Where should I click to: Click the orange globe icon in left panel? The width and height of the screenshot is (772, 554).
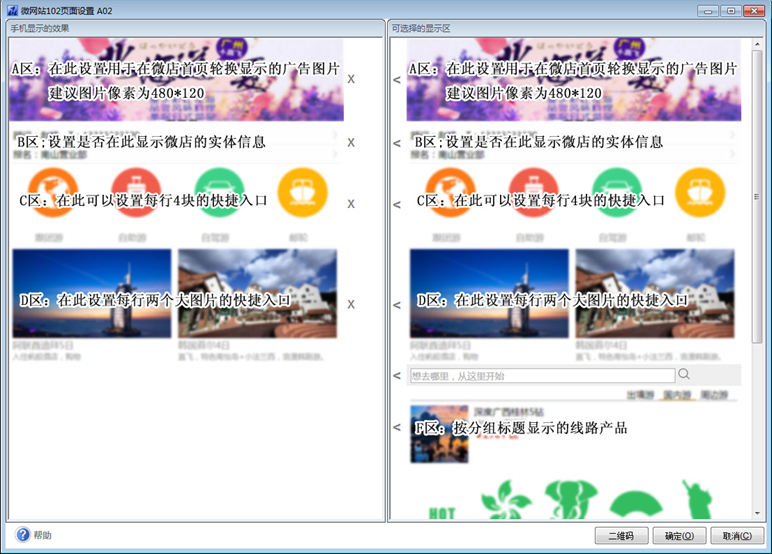tap(53, 193)
